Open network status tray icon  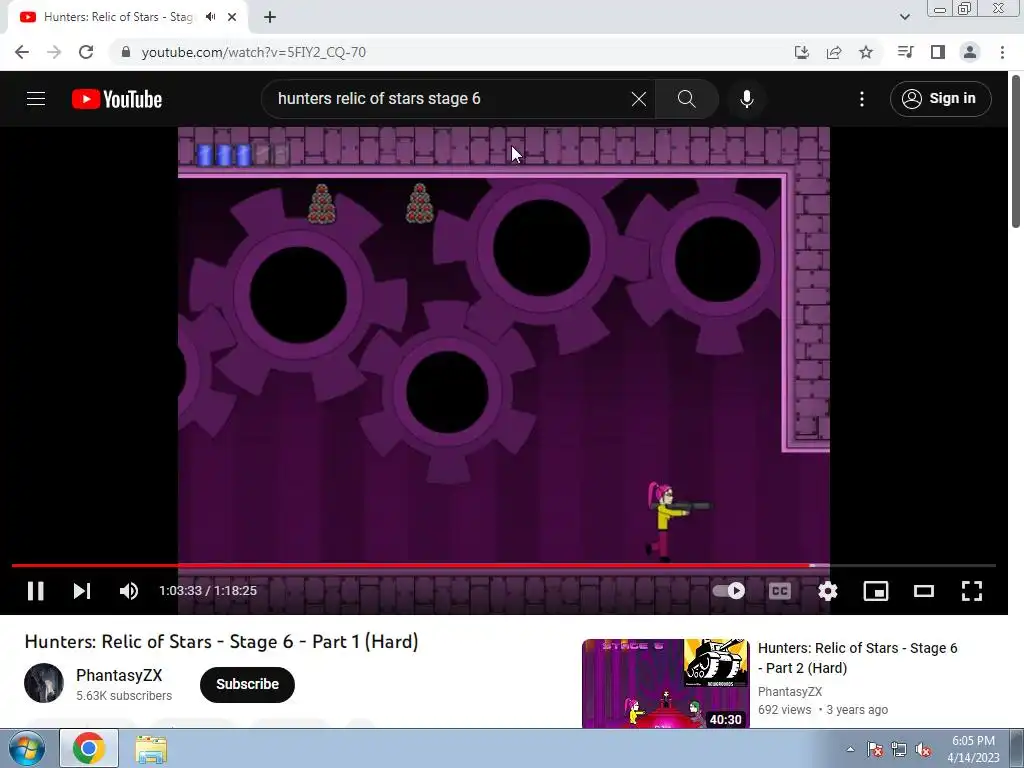click(x=899, y=749)
